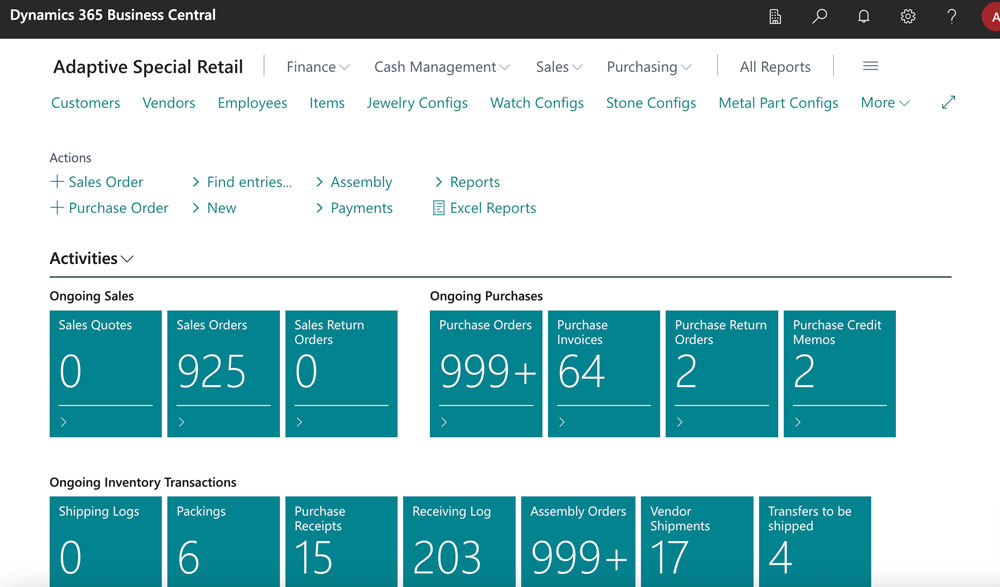Viewport: 1000px width, 587px height.
Task: Click the user account avatar
Action: [990, 16]
